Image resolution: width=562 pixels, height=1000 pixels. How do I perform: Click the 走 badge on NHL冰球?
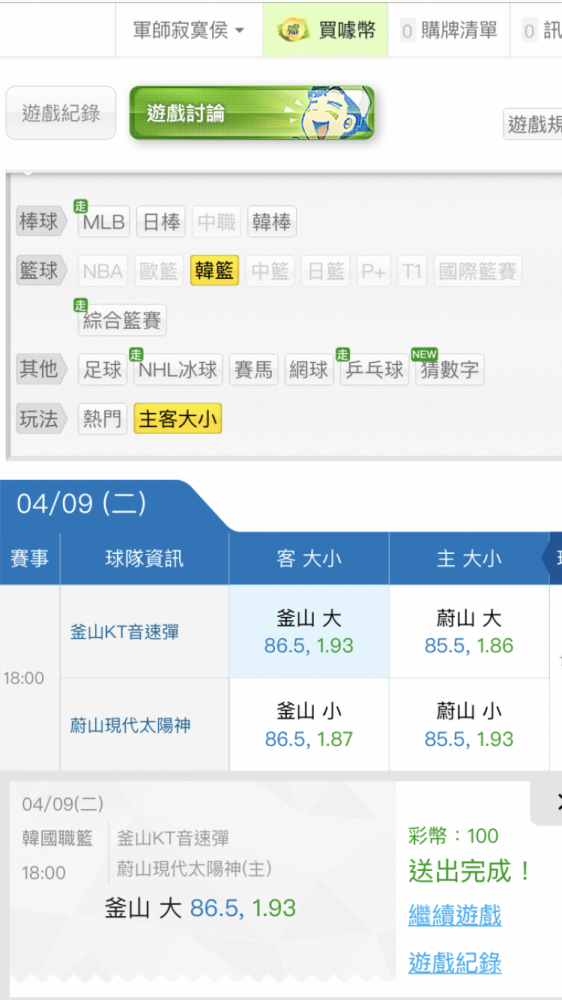136,354
